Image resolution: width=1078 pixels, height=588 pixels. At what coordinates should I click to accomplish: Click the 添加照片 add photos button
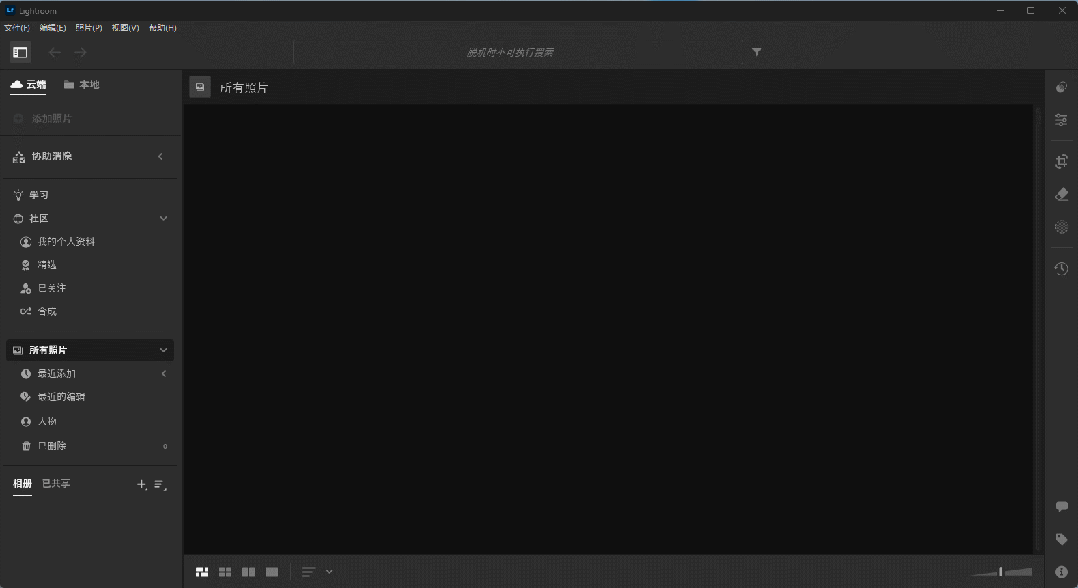(43, 118)
